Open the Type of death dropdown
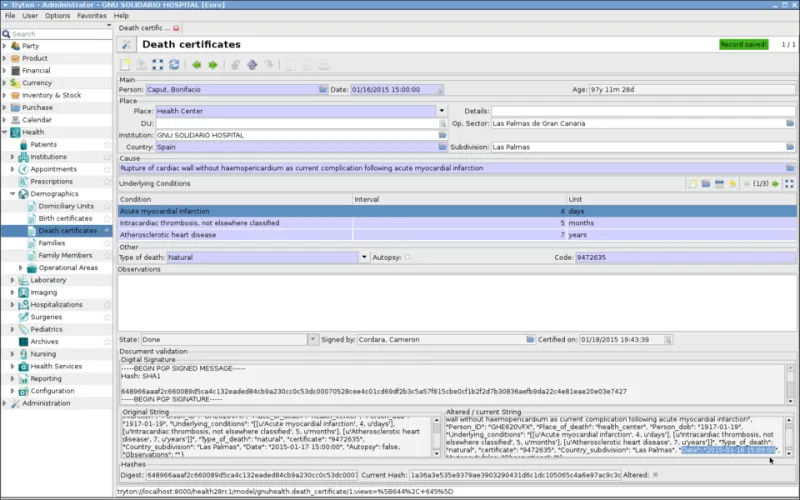Image resolution: width=800 pixels, height=500 pixels. click(x=364, y=257)
